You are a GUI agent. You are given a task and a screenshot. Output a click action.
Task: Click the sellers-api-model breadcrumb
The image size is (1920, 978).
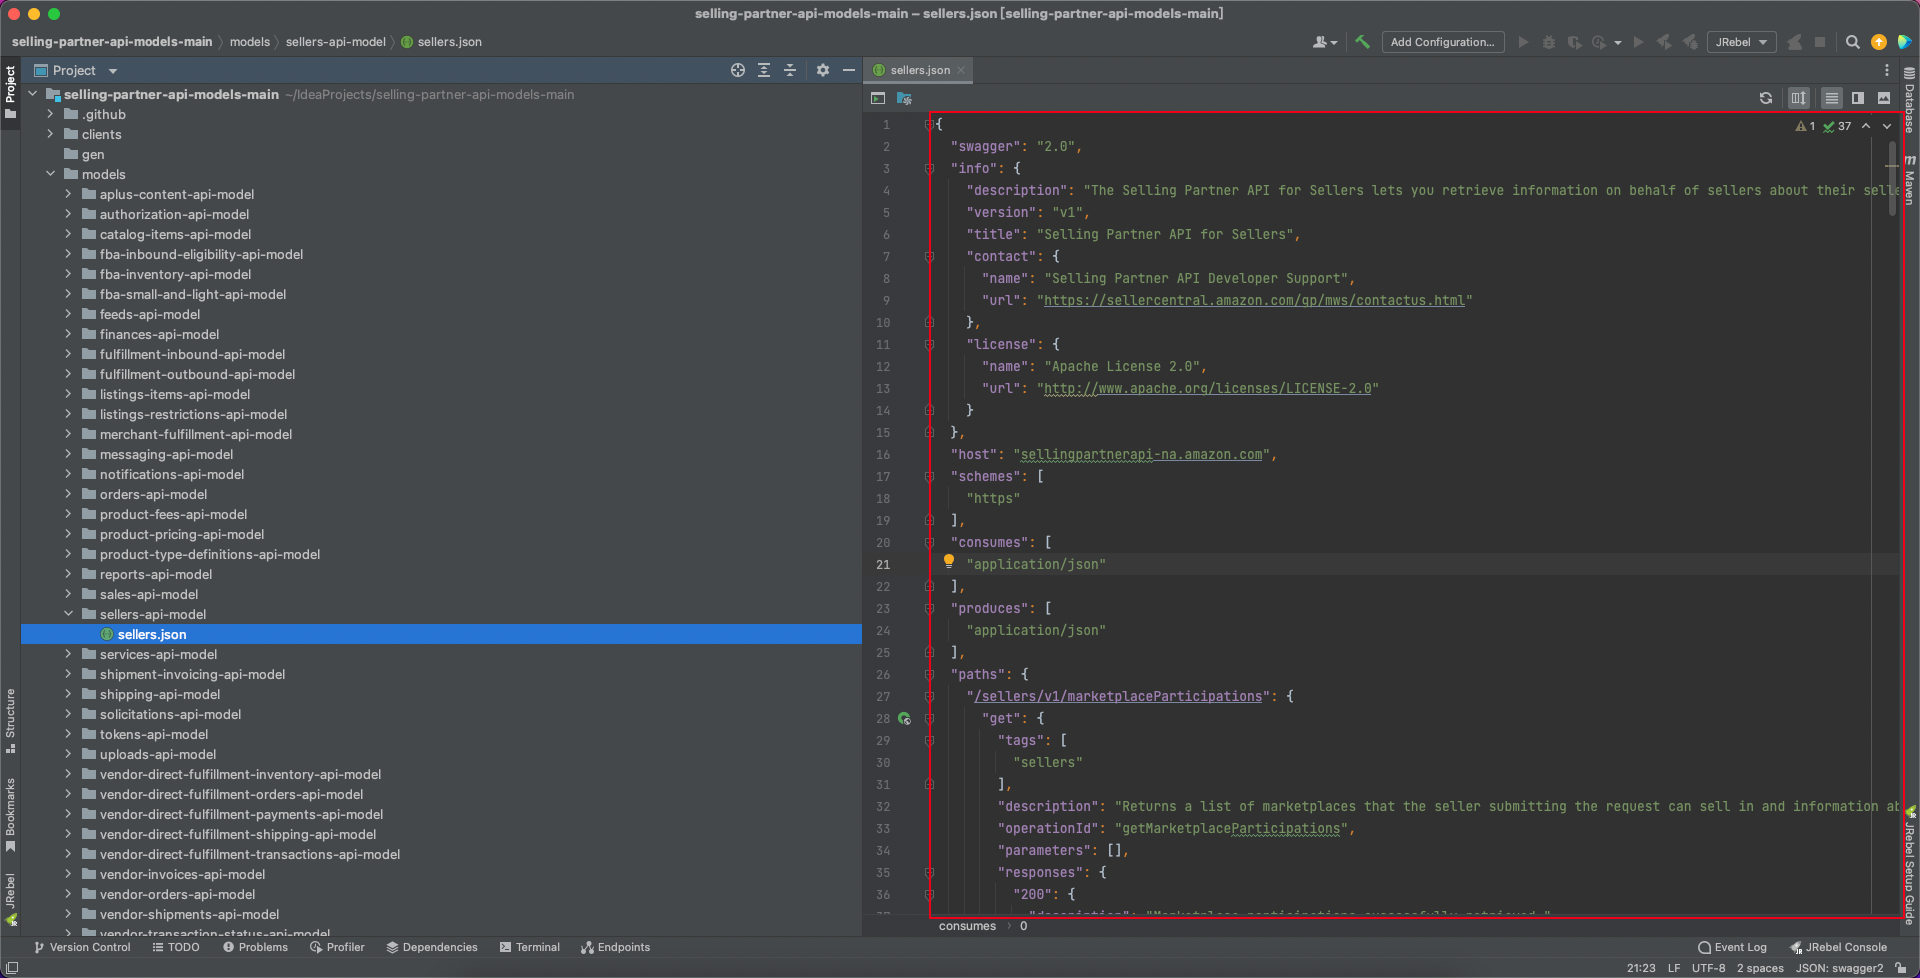[336, 42]
